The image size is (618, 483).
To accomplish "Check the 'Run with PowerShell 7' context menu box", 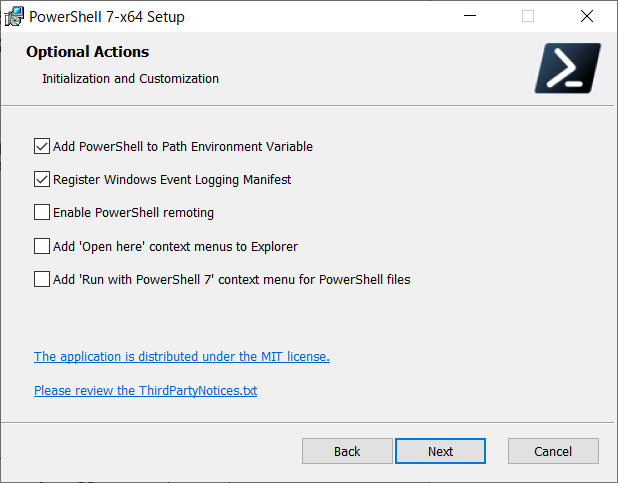I will [42, 279].
